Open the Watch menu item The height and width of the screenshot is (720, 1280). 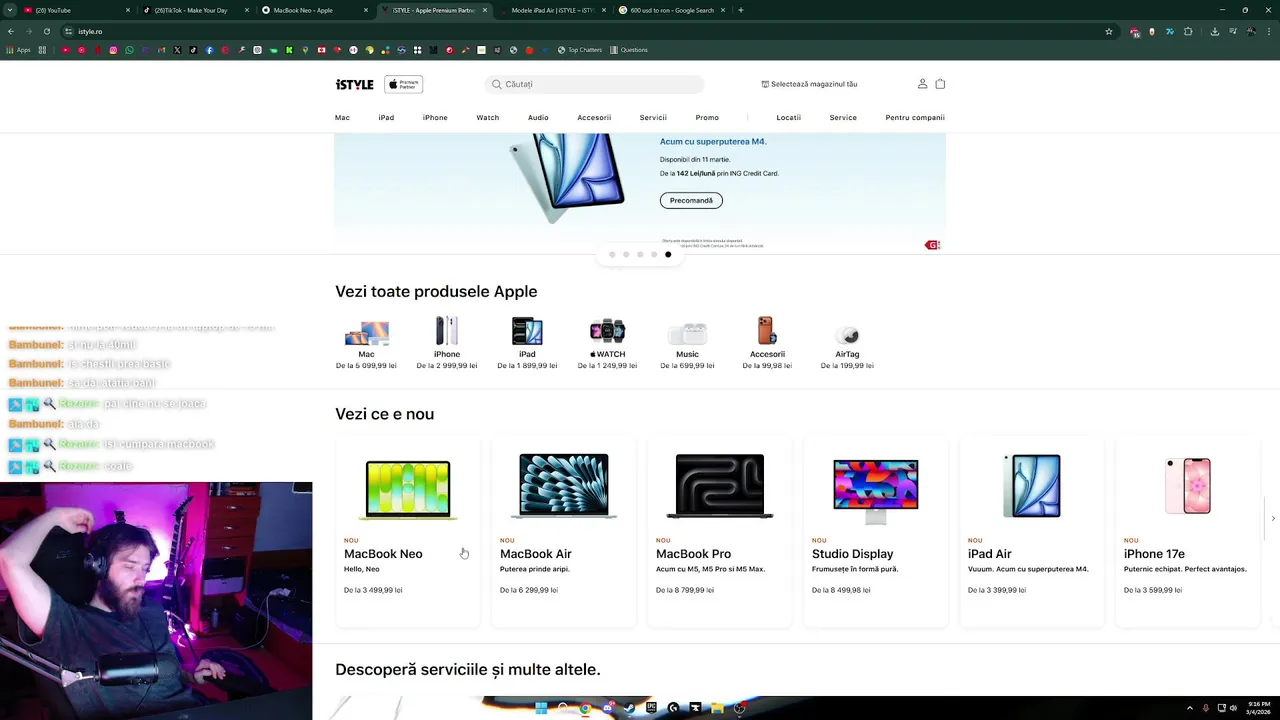pos(487,117)
